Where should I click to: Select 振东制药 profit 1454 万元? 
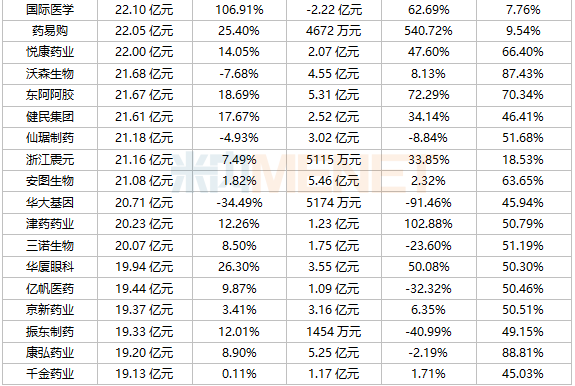tap(333, 332)
